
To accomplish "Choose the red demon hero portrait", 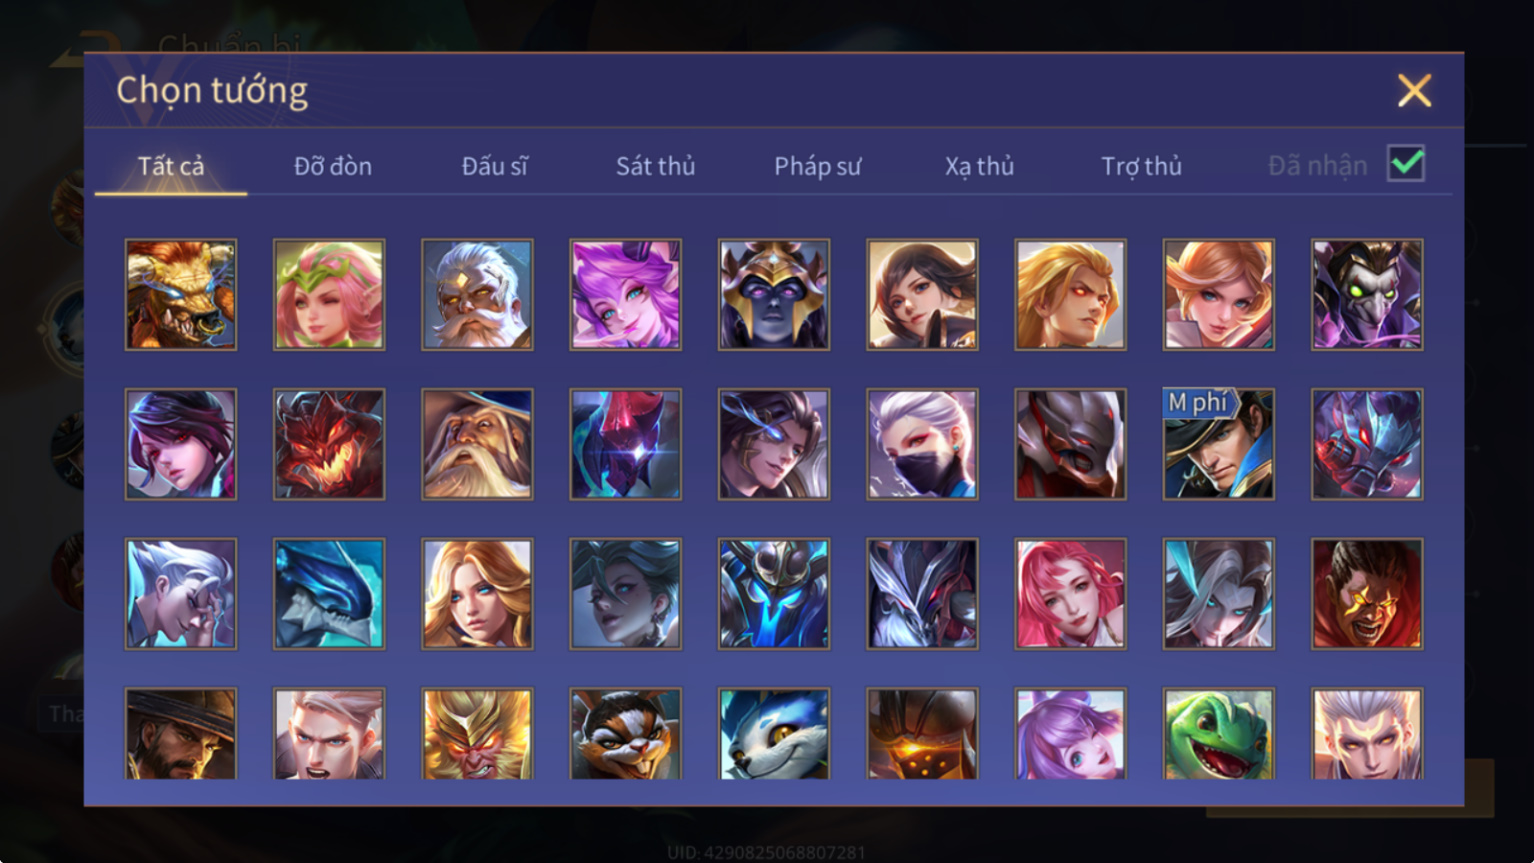I will [x=329, y=444].
